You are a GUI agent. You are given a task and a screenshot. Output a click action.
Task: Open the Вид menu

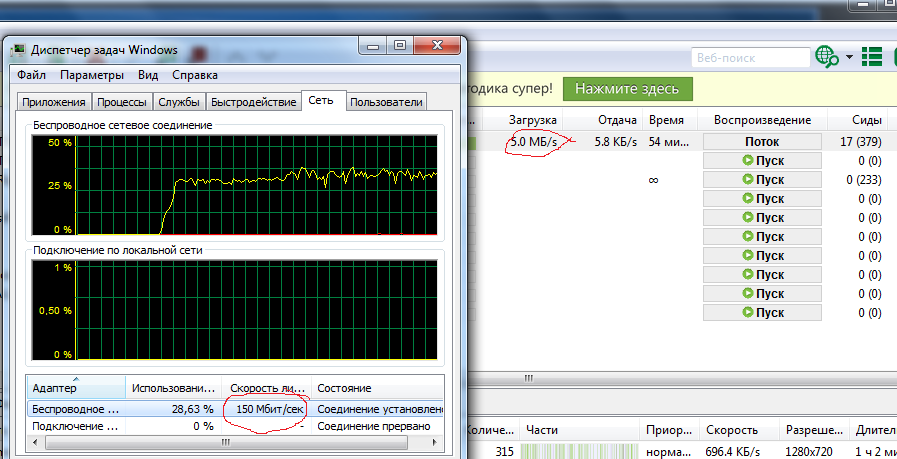148,75
